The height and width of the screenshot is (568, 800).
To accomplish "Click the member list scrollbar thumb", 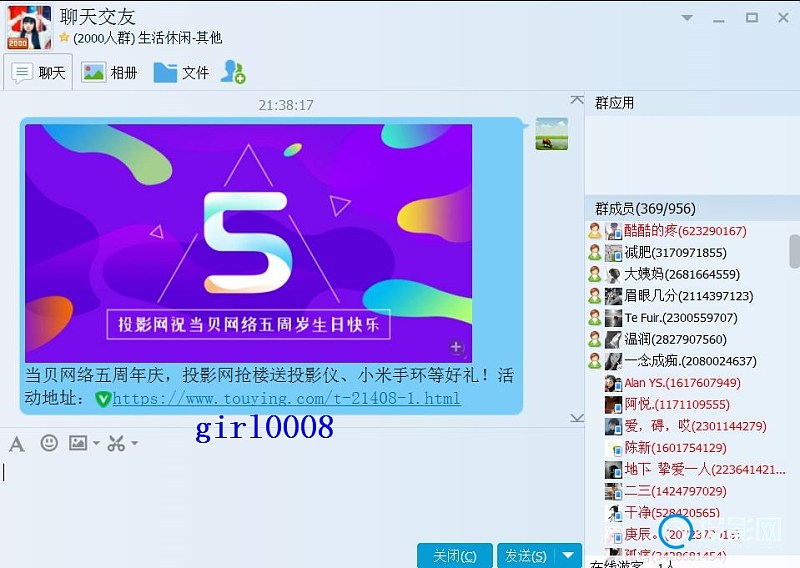I will [x=794, y=251].
